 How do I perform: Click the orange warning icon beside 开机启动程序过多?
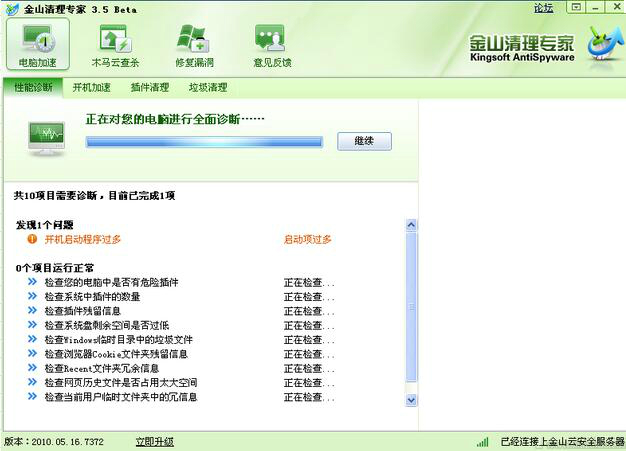coord(32,240)
